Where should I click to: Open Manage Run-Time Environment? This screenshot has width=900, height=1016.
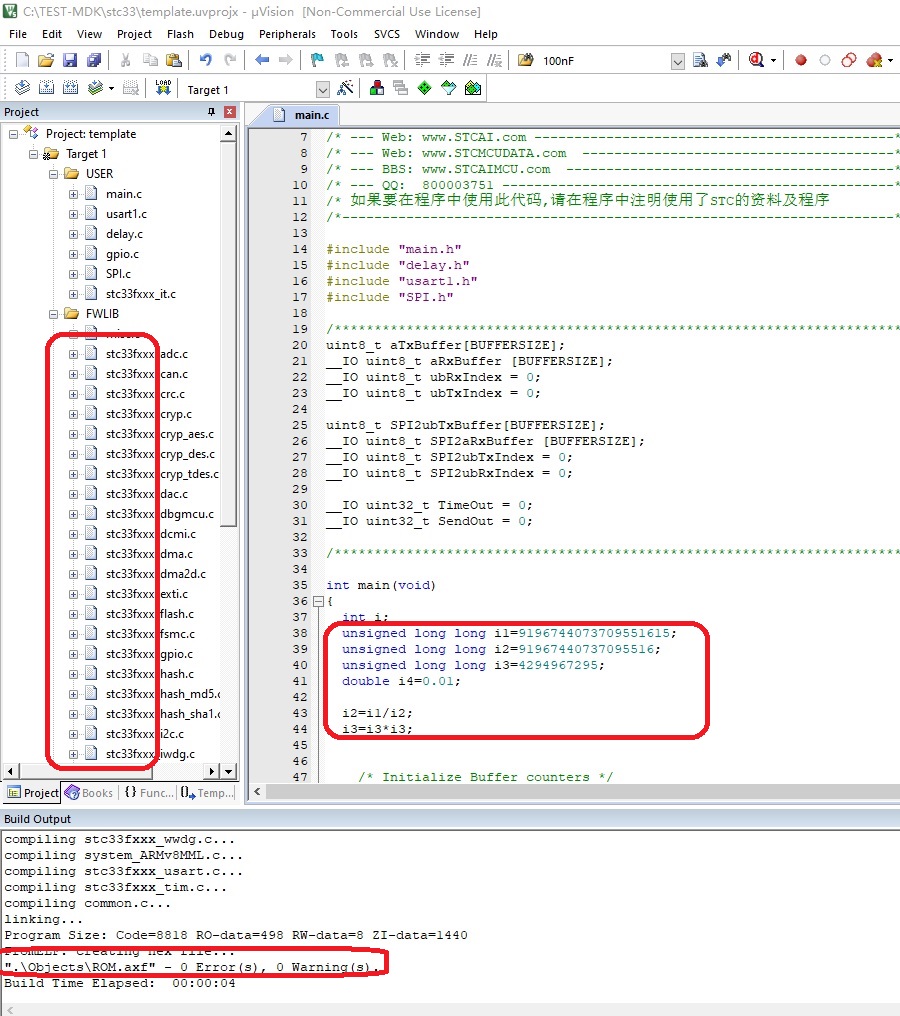(x=424, y=88)
